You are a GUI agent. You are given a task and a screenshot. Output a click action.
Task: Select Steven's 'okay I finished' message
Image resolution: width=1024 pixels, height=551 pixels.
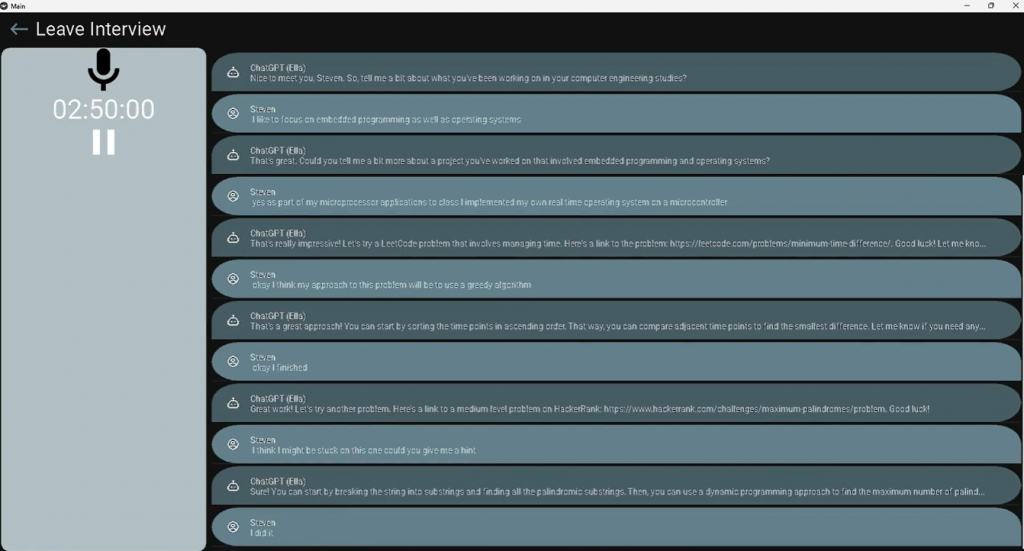(616, 362)
